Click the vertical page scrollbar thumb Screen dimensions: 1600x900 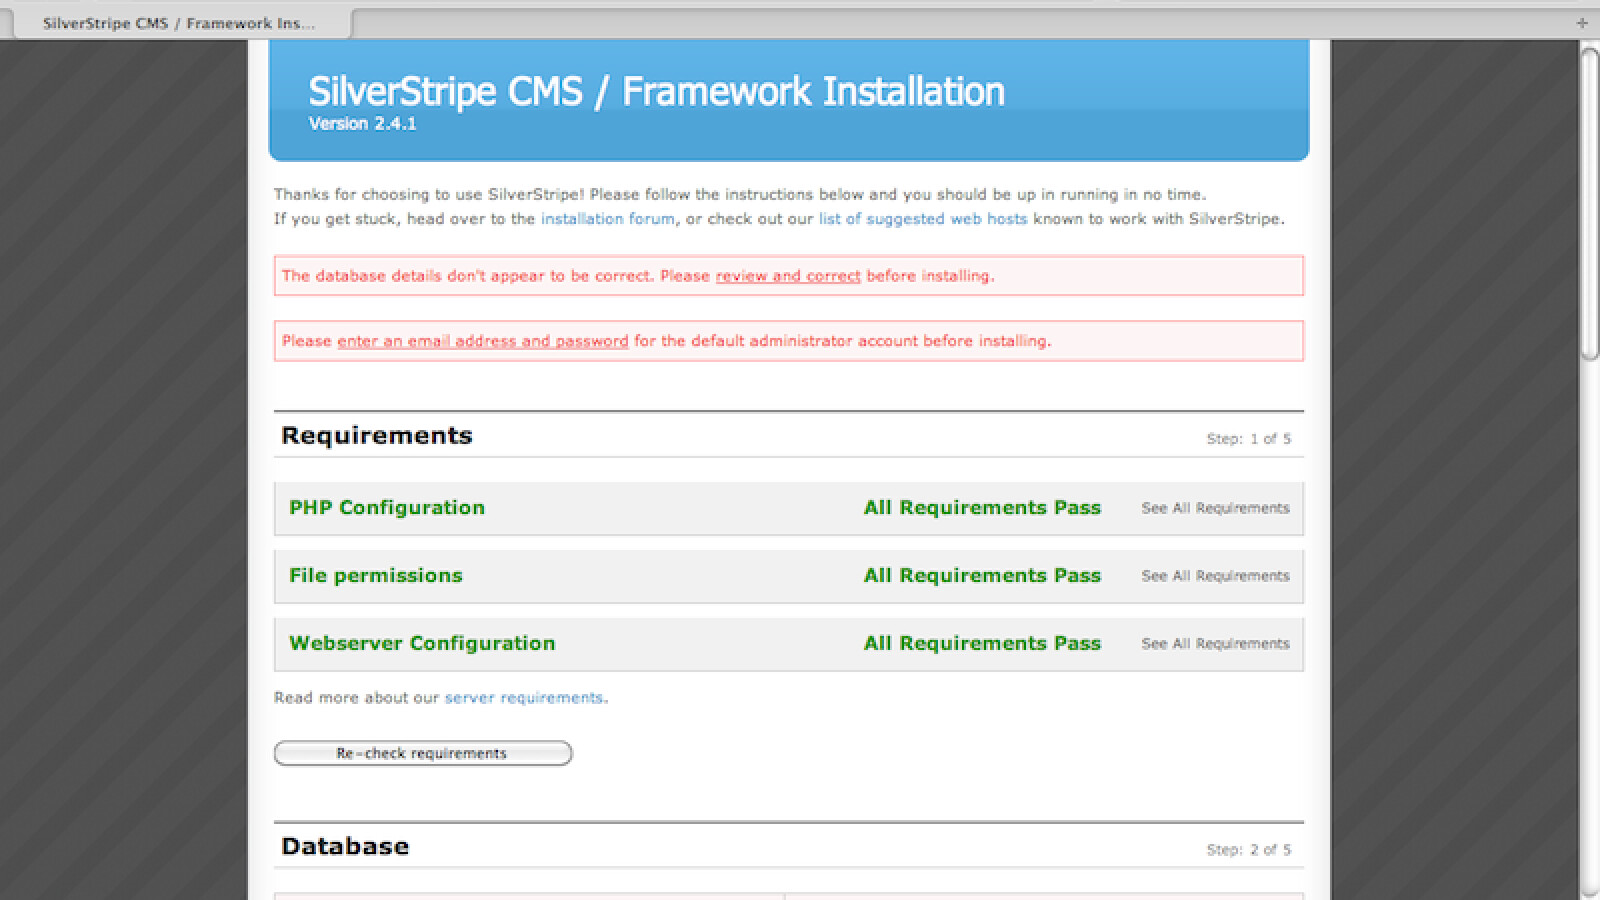click(1589, 200)
